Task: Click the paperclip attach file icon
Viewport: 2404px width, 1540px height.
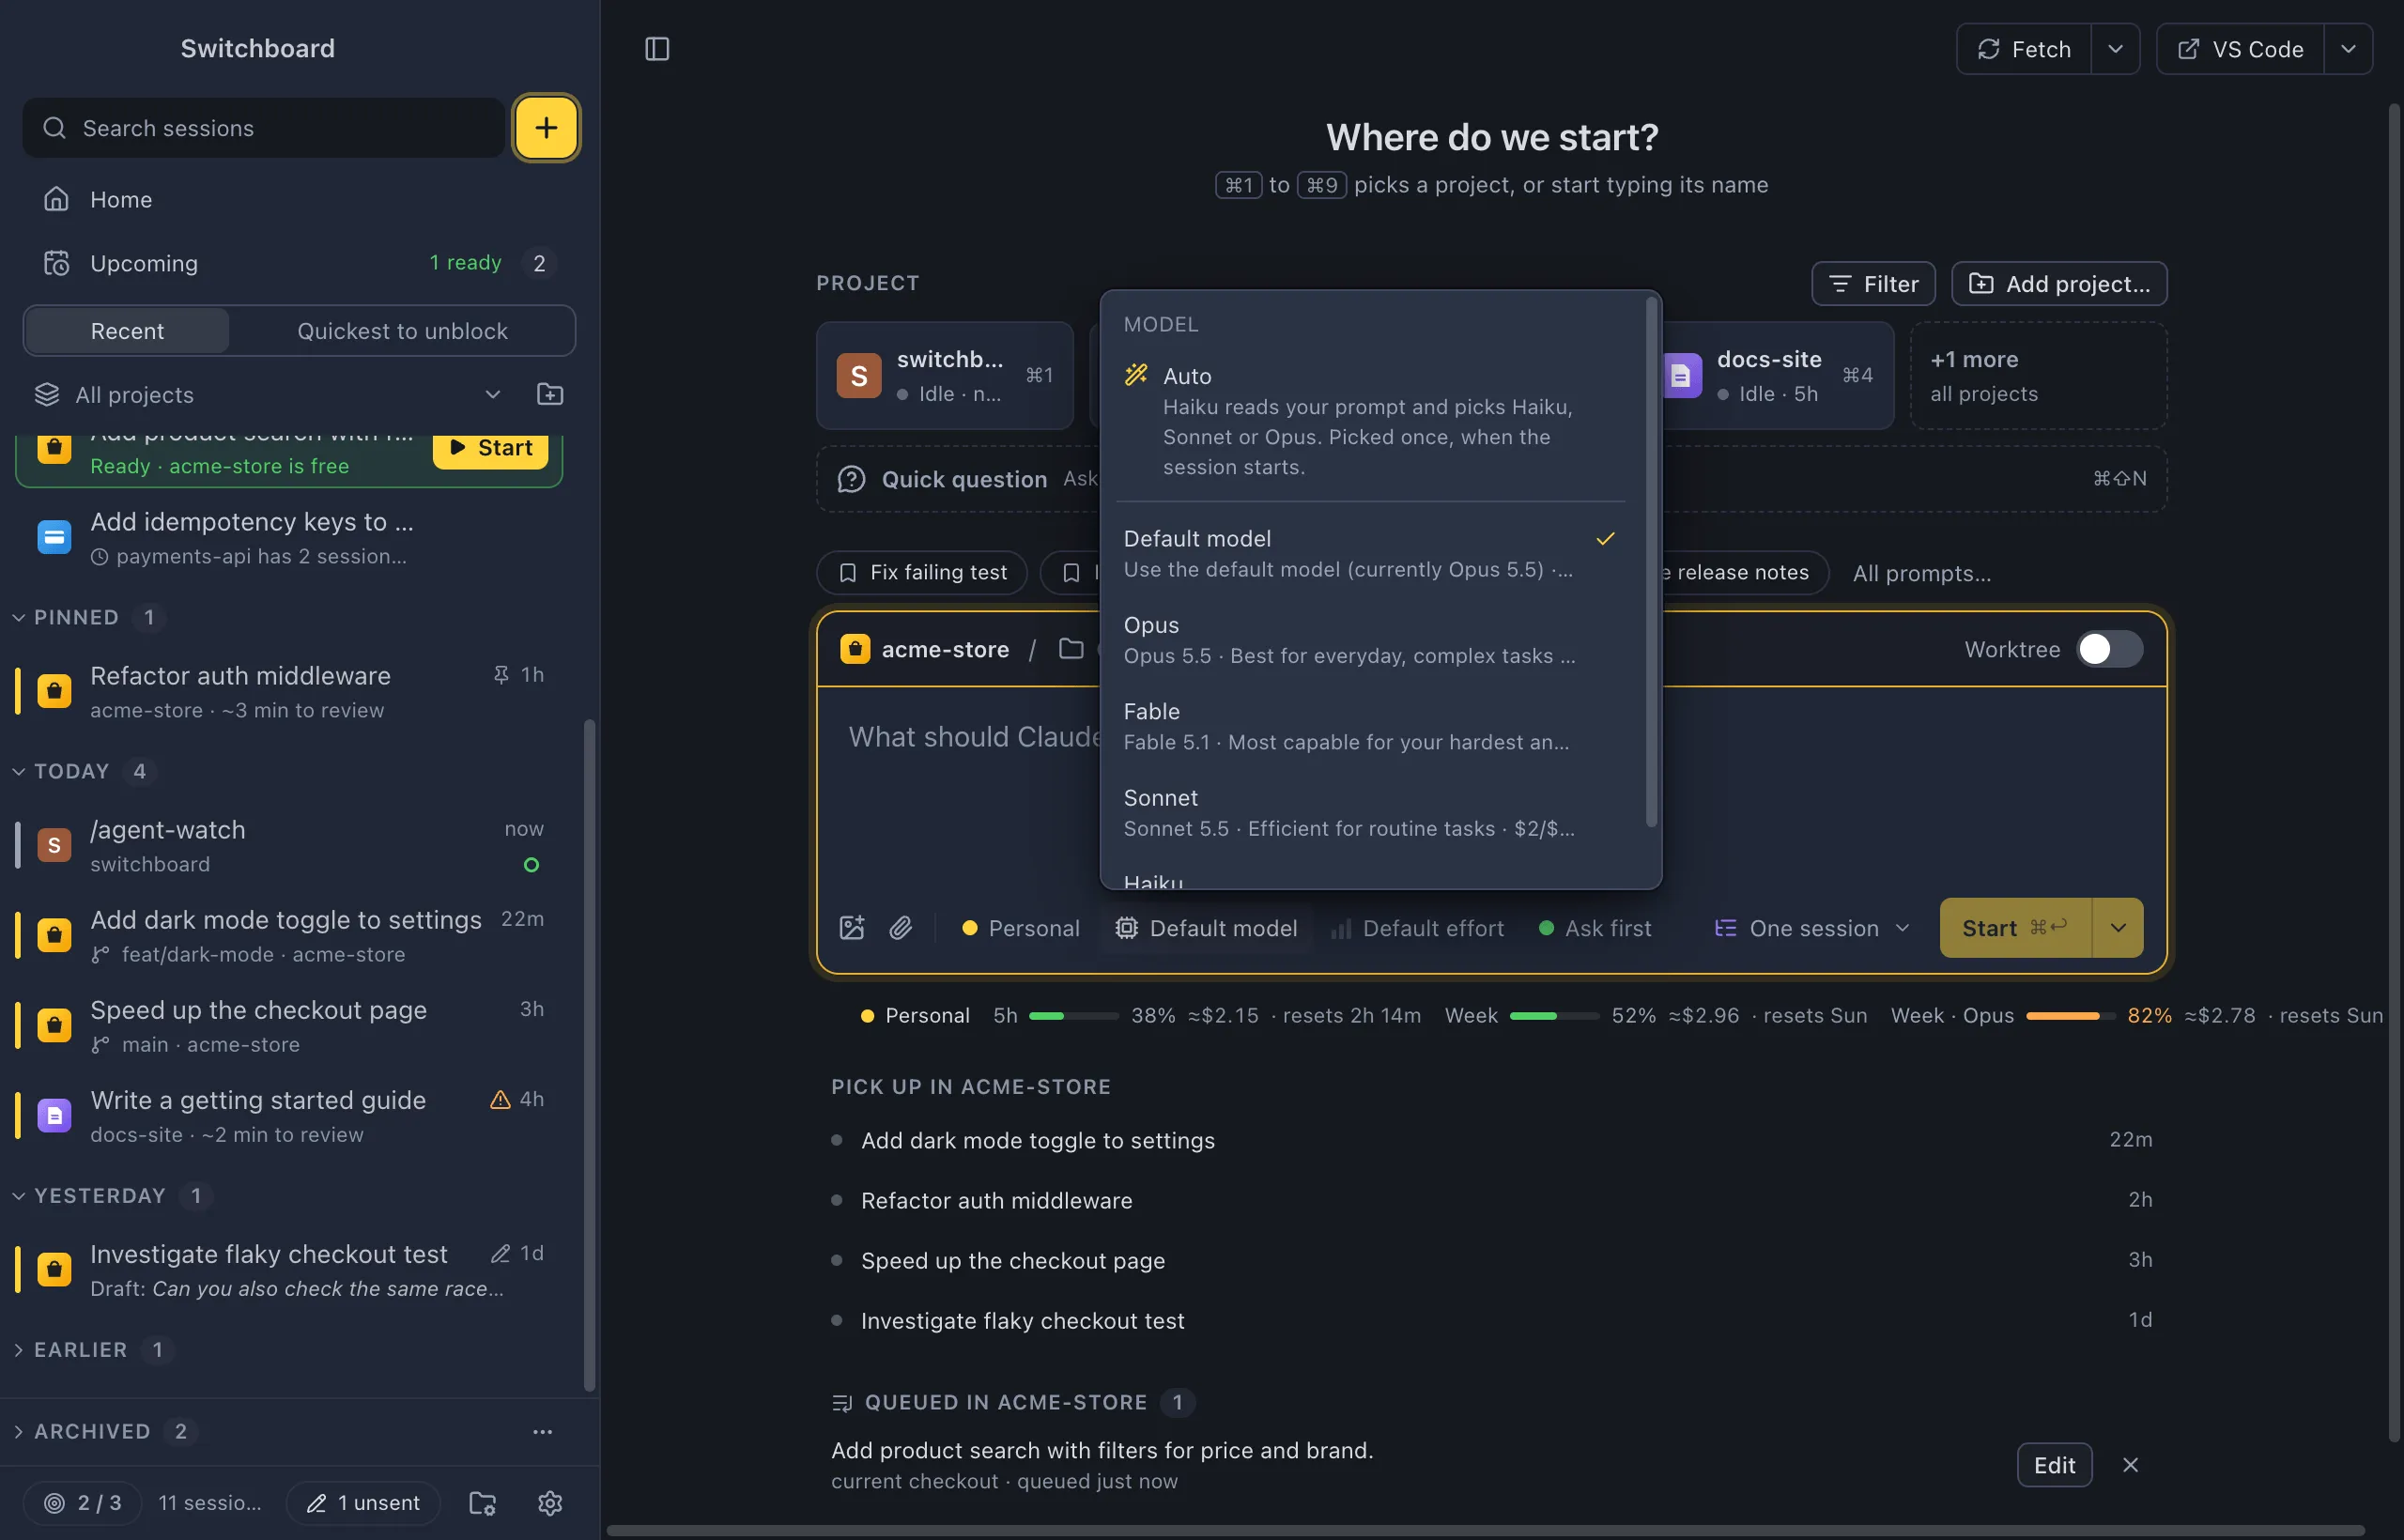Action: tap(901, 928)
